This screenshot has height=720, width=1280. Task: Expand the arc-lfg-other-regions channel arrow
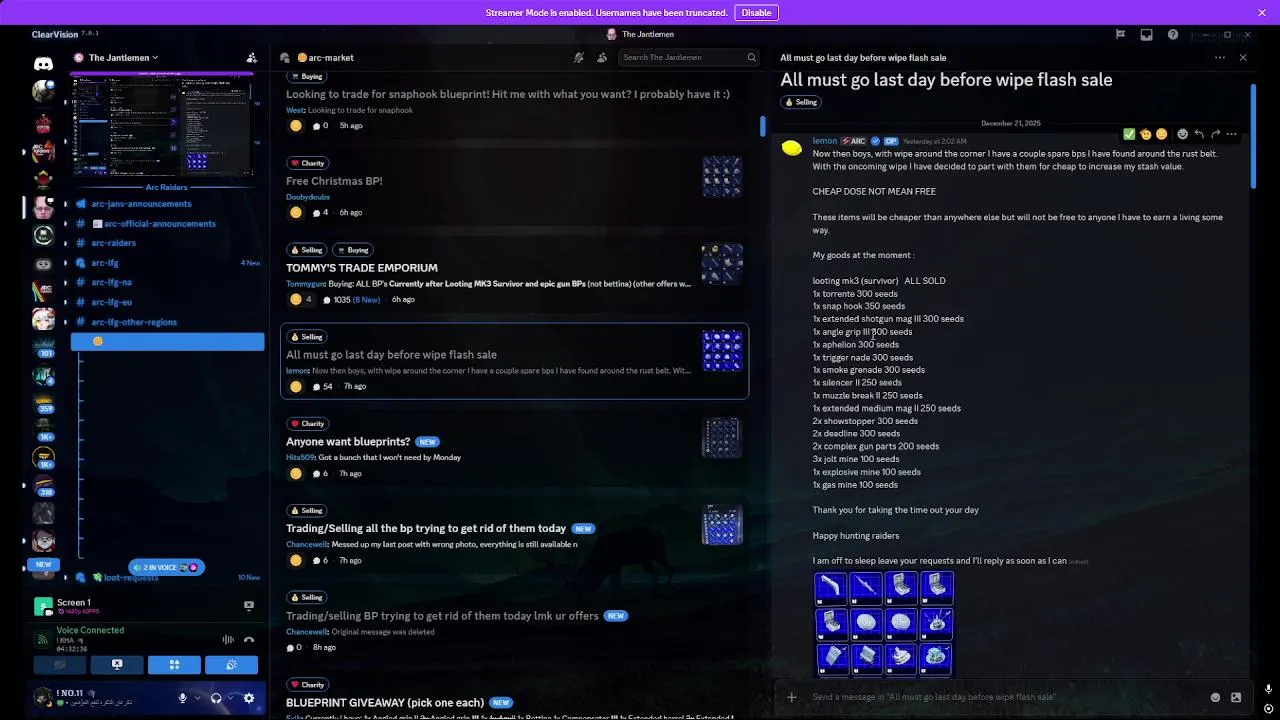click(x=66, y=322)
